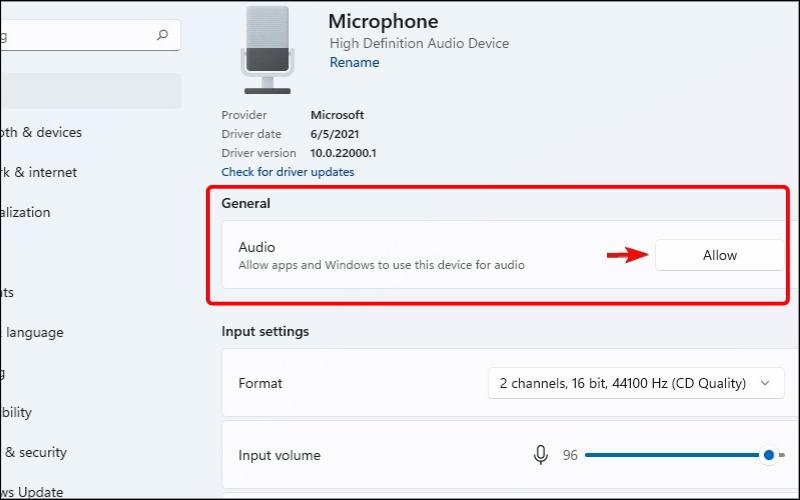Open Accounts section in sidebar
Viewport: 800px width, 500px height.
point(8,292)
